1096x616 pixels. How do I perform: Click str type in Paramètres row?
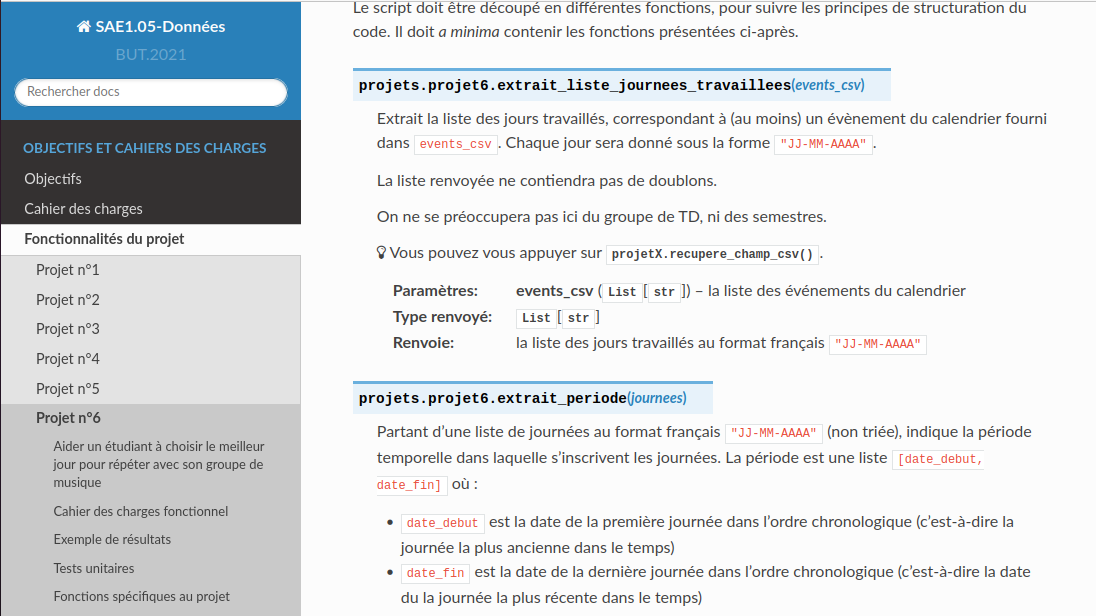click(x=664, y=292)
